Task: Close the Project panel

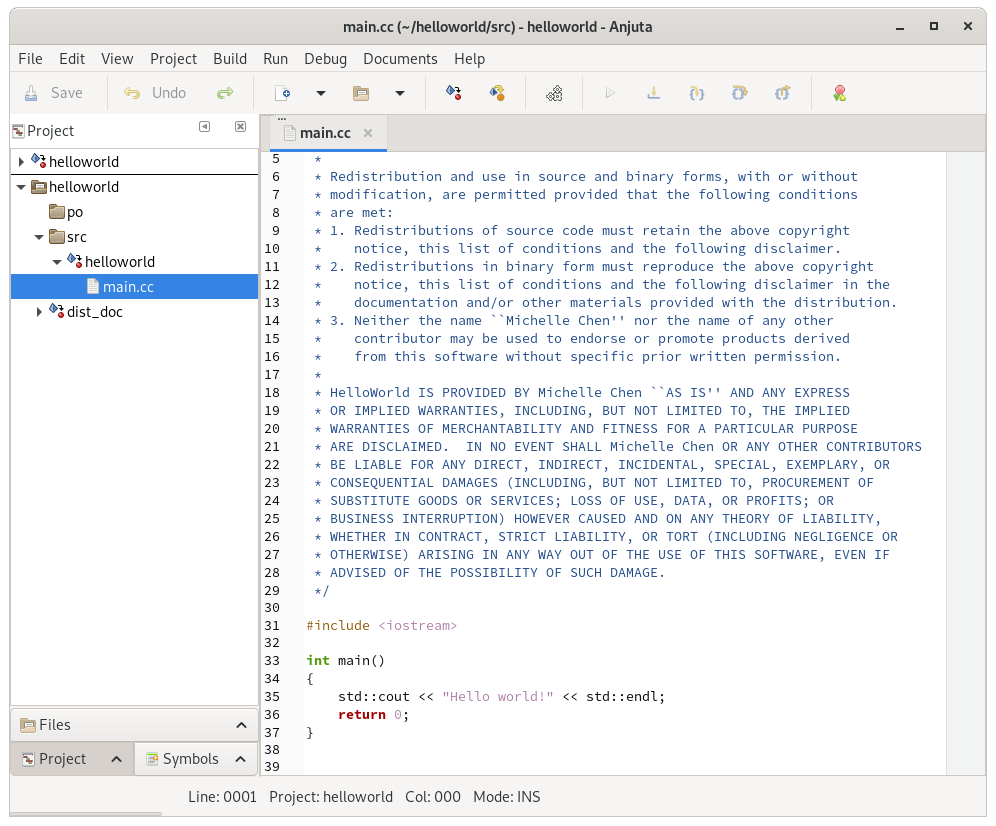Action: click(x=240, y=127)
